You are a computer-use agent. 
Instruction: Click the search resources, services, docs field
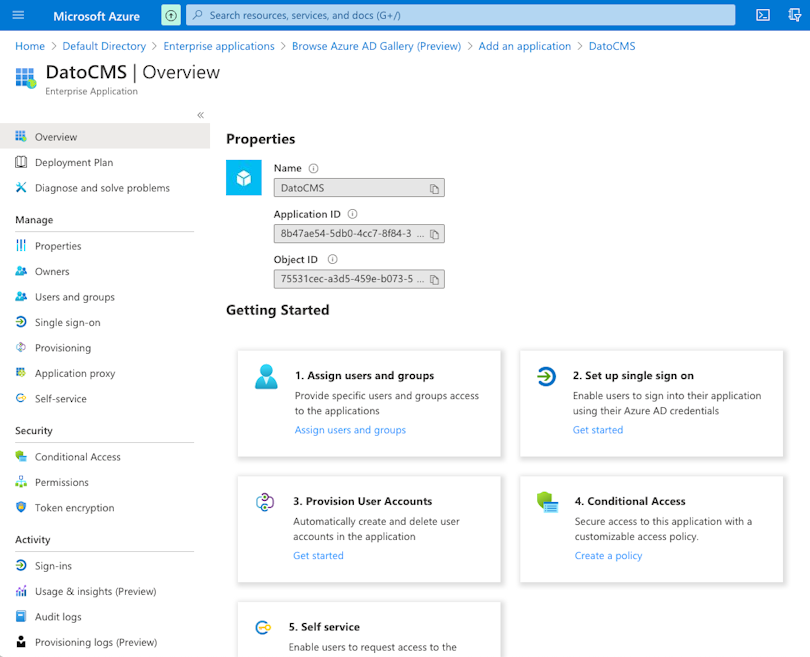[460, 15]
